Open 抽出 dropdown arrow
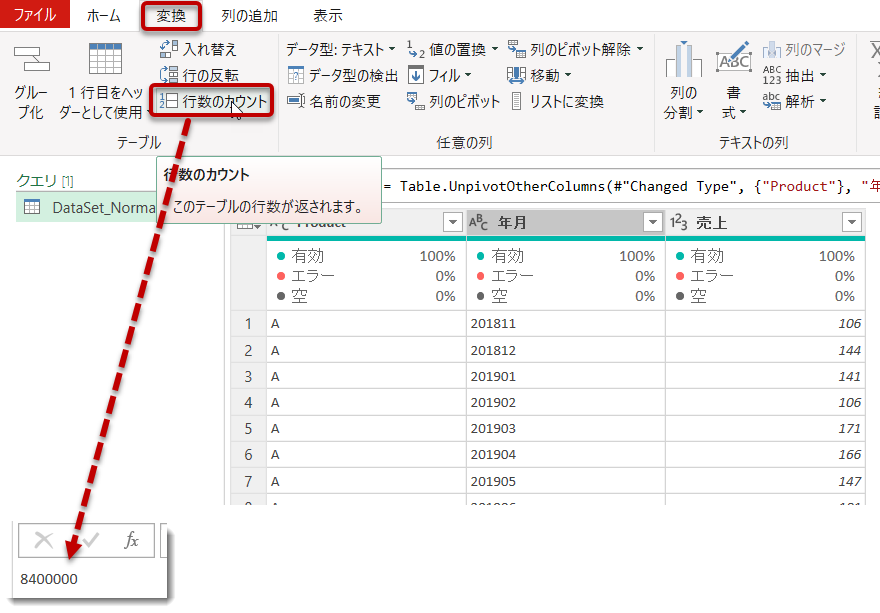 point(823,75)
